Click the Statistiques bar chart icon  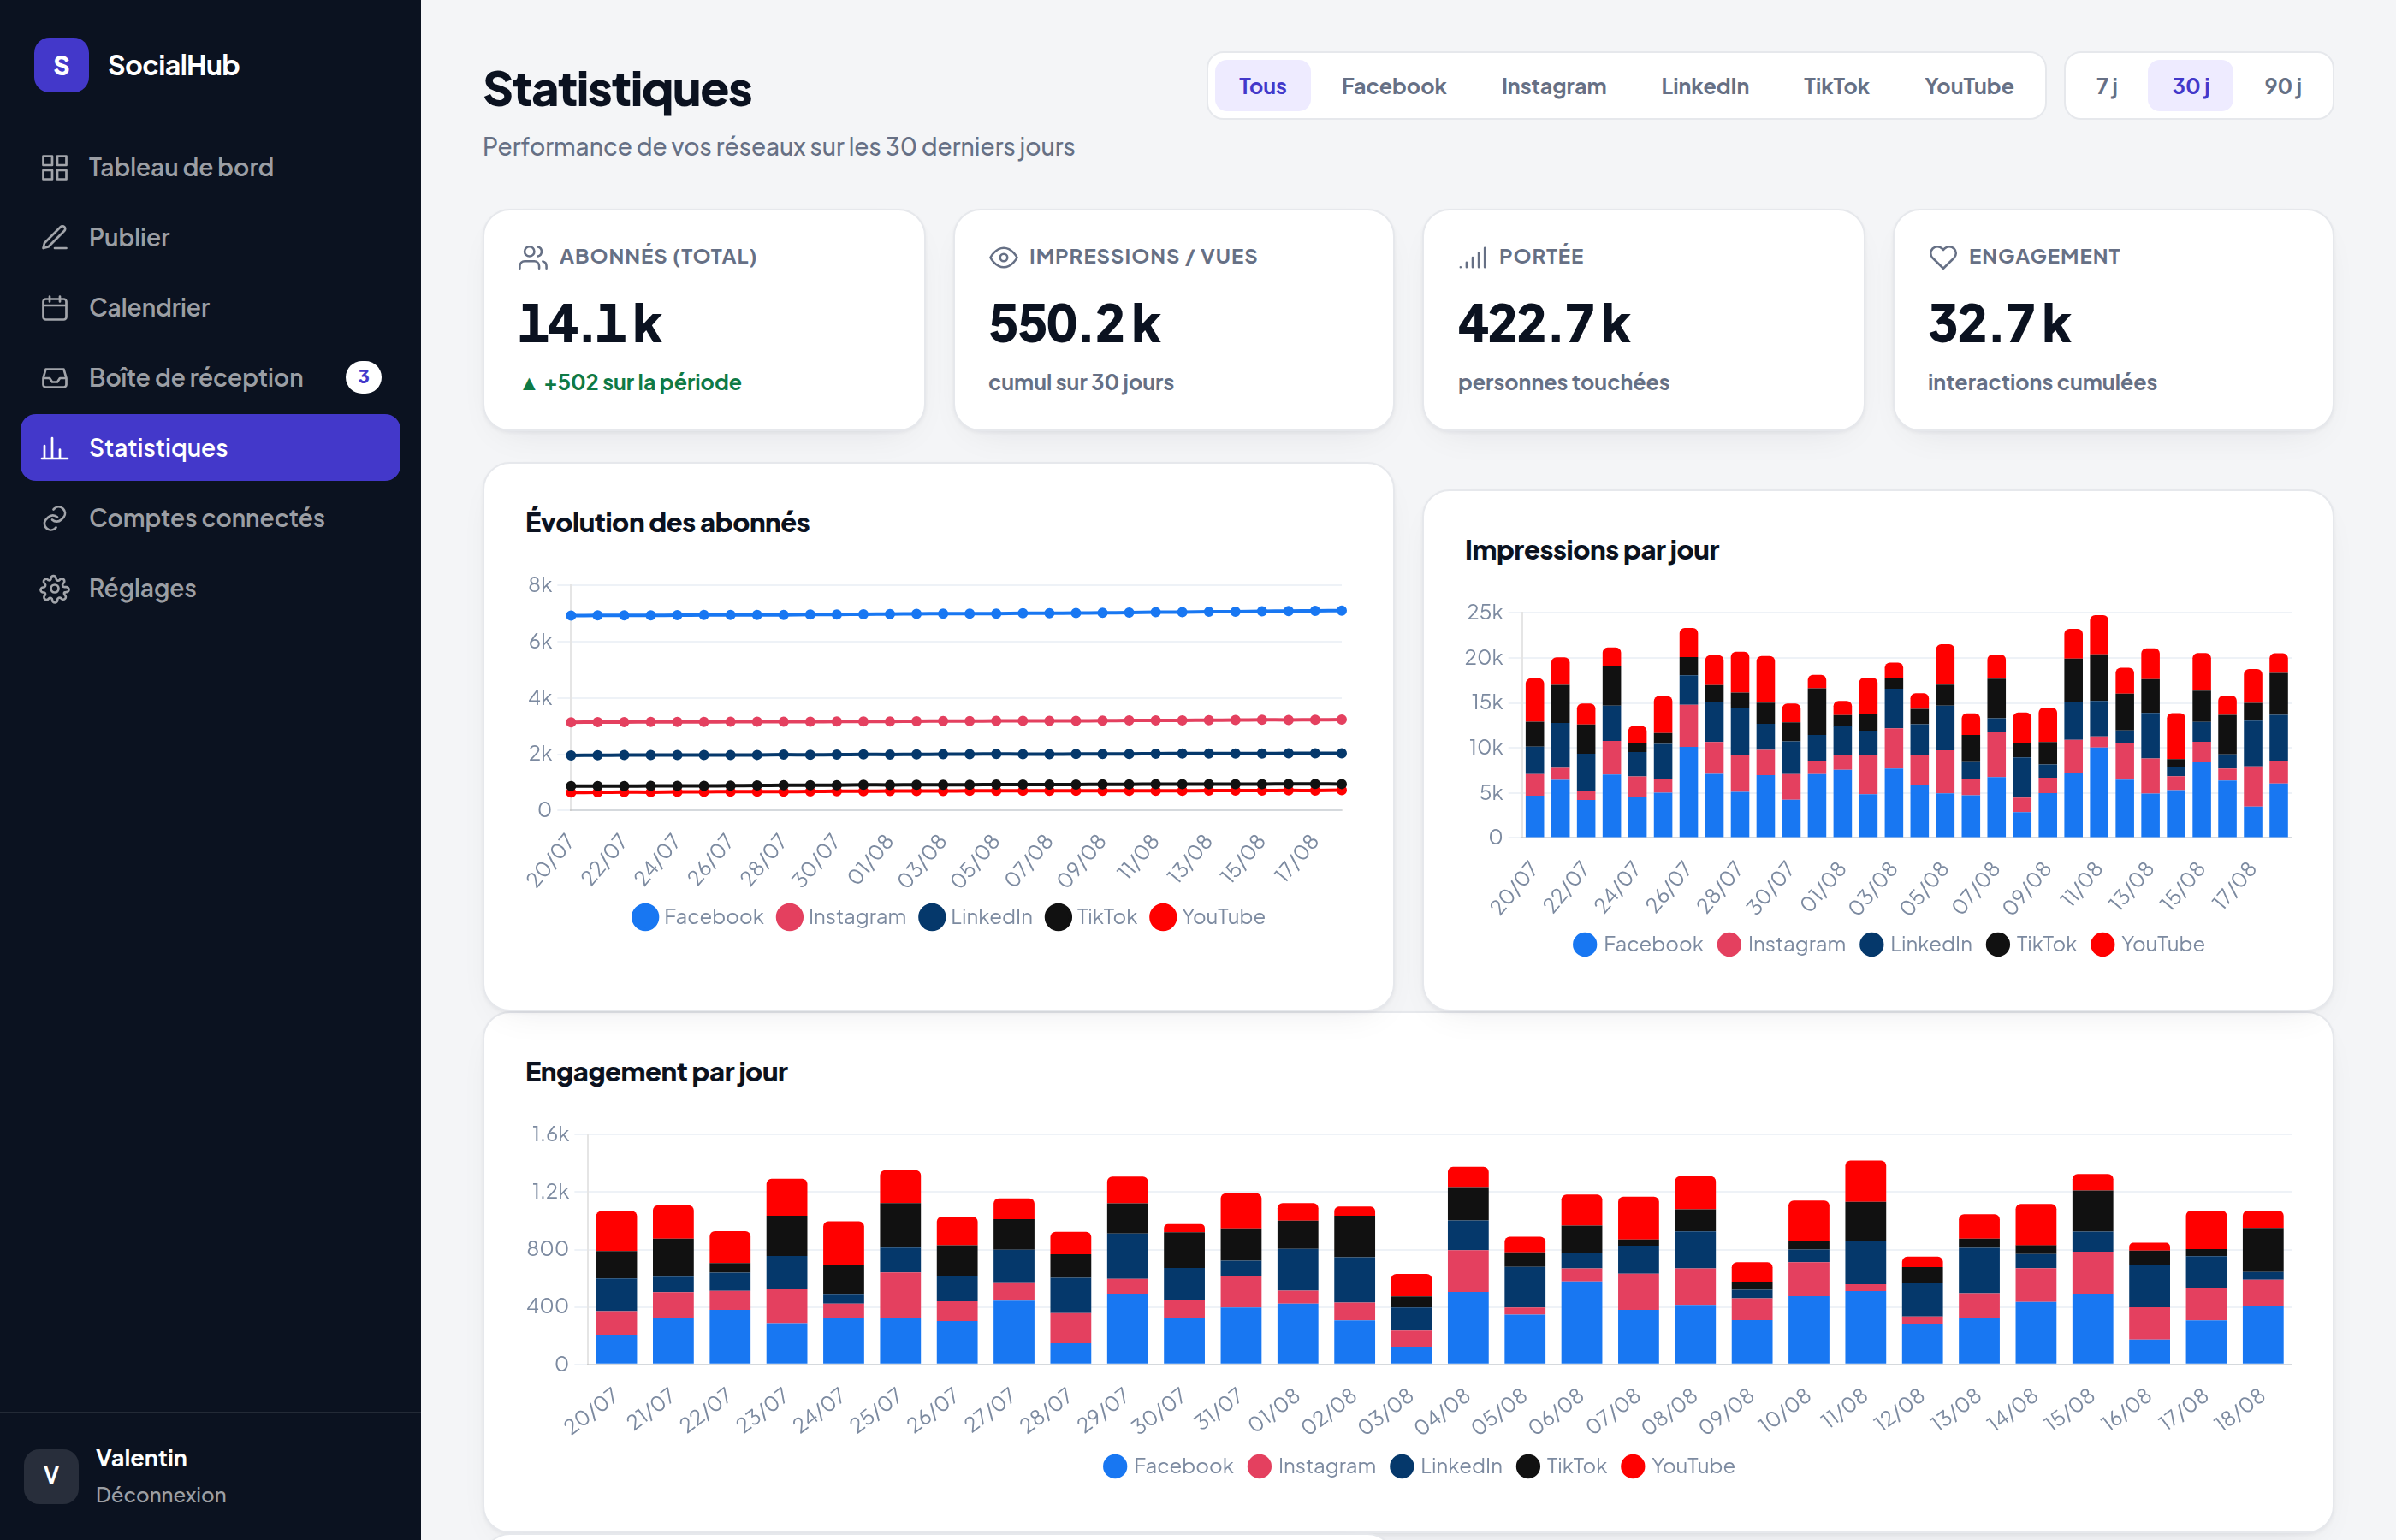tap(55, 447)
